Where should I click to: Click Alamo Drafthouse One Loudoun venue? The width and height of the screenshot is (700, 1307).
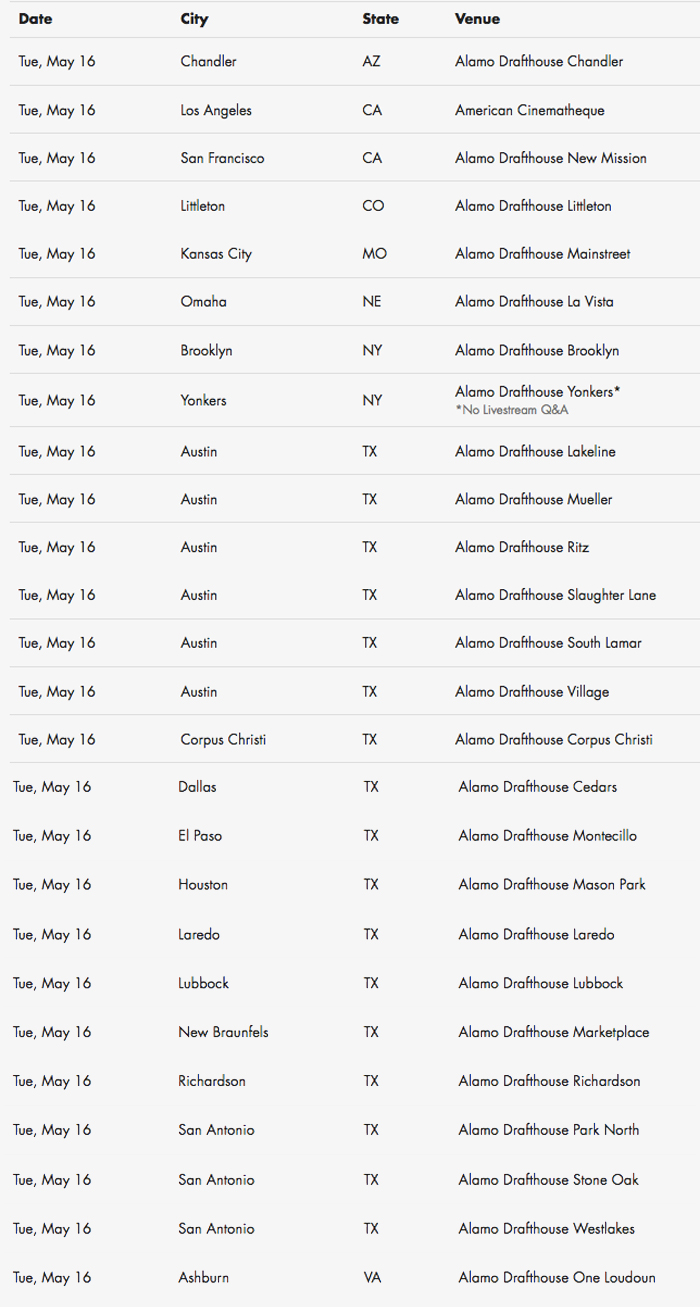pos(557,1278)
